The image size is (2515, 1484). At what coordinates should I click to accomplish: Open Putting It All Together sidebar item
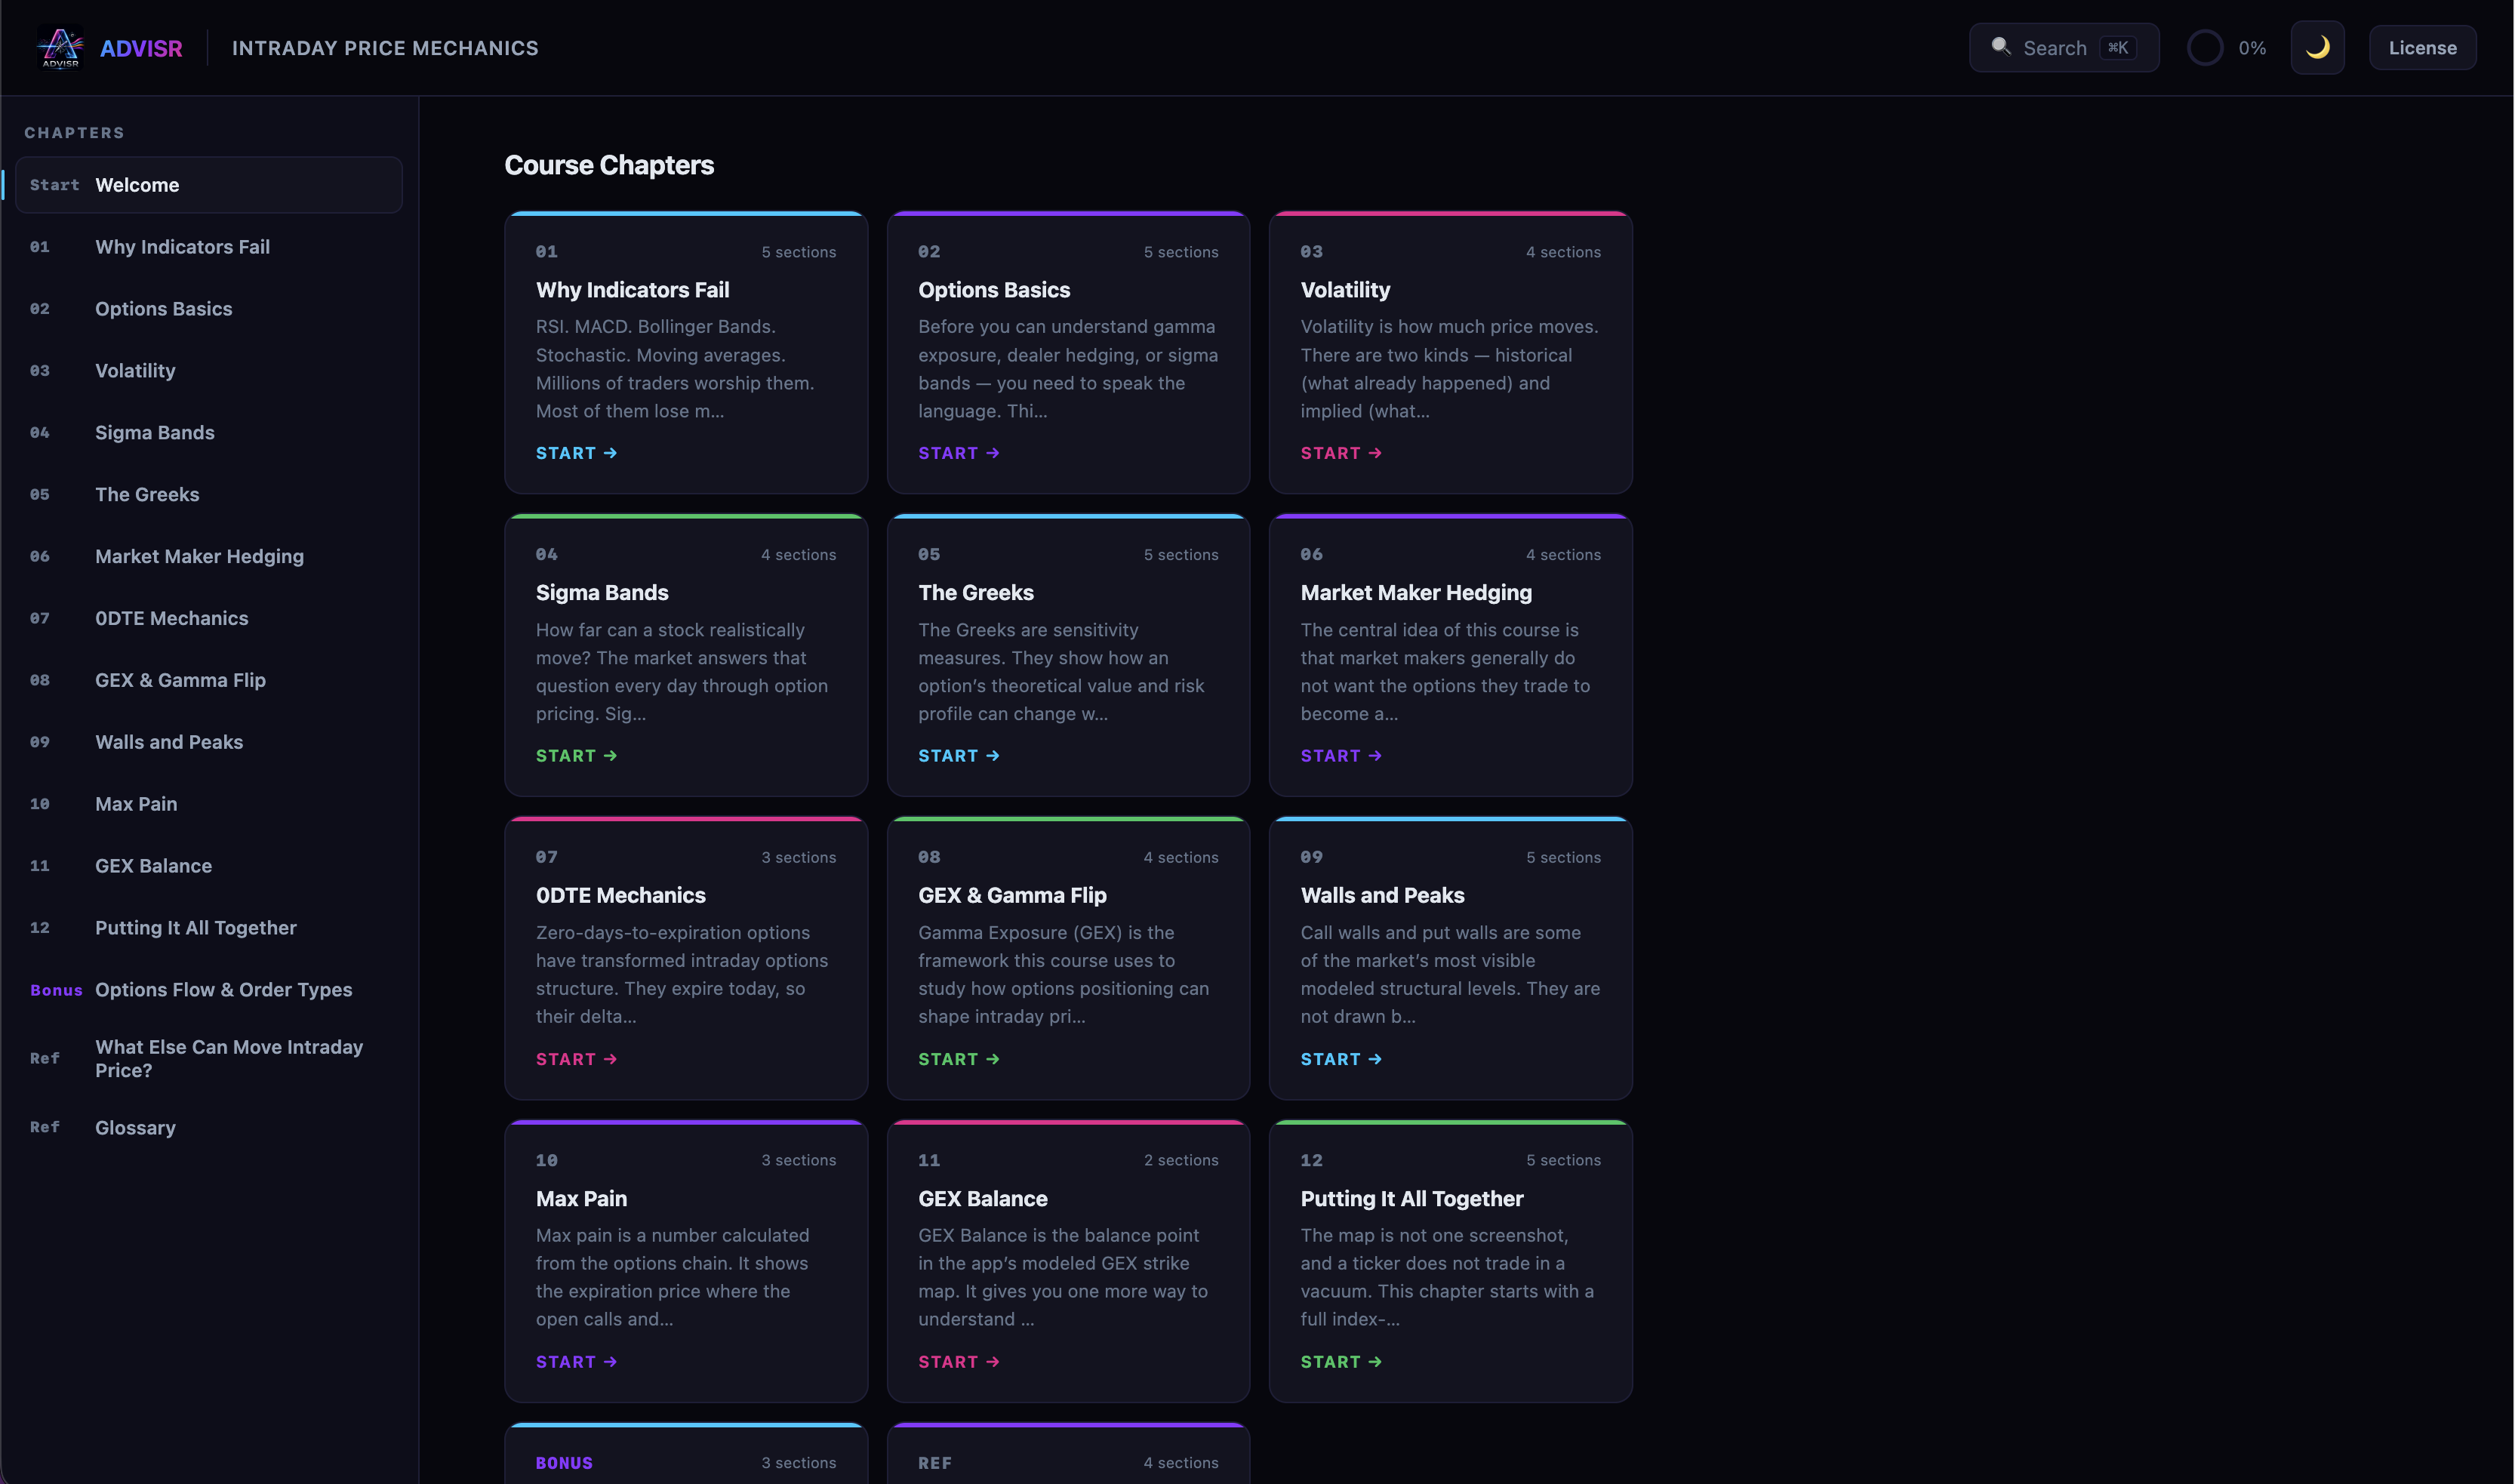click(209, 929)
